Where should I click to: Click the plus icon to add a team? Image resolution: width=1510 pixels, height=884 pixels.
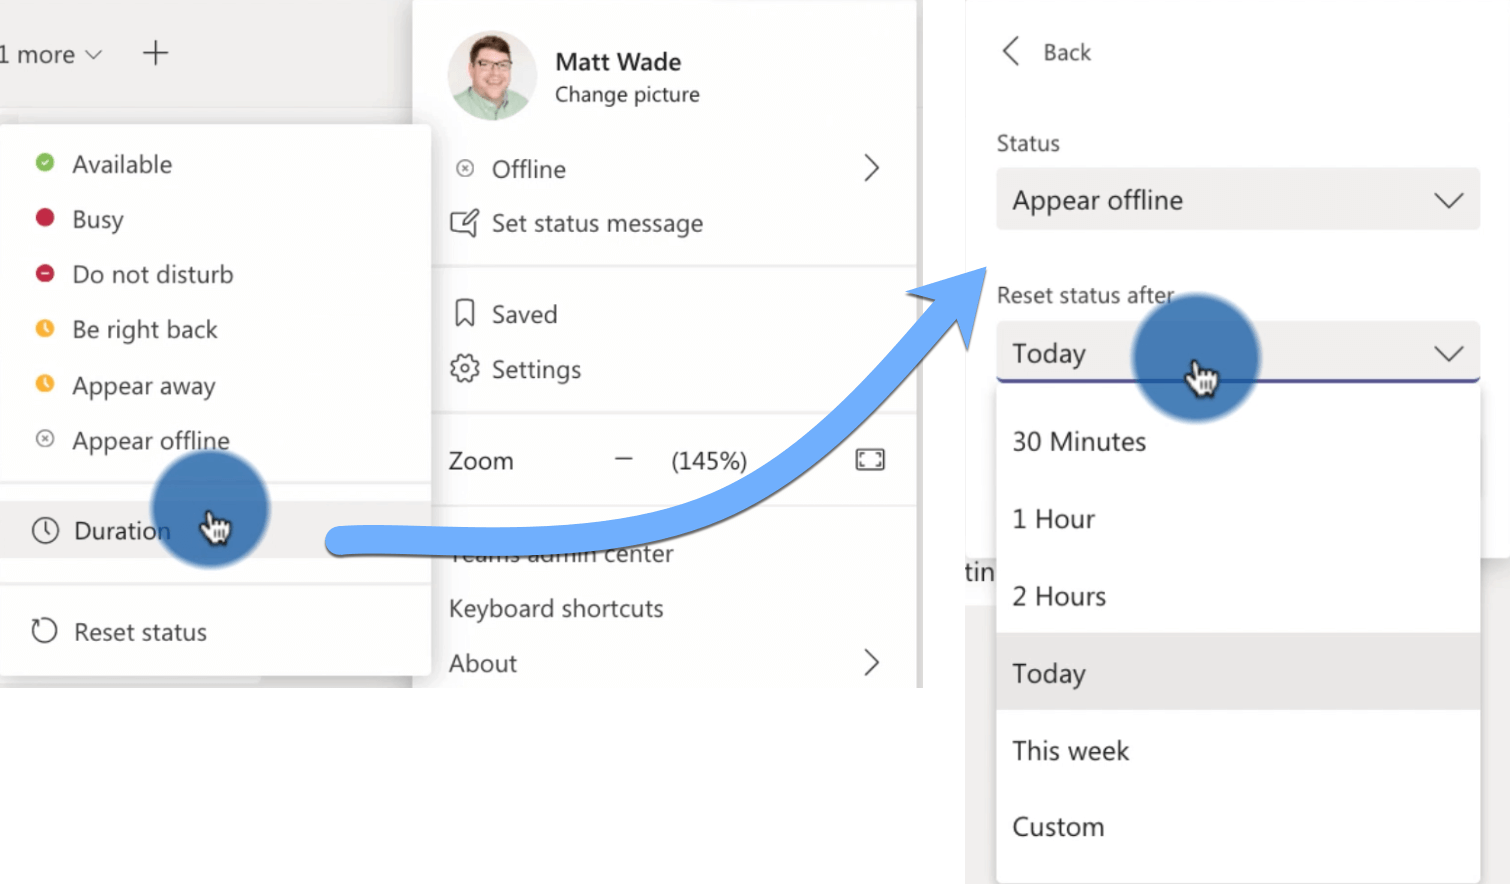(156, 54)
